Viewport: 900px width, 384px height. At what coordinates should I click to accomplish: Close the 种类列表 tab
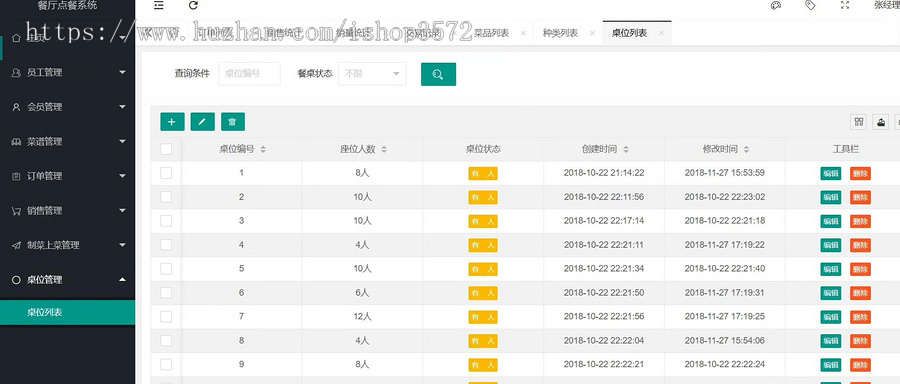point(592,33)
